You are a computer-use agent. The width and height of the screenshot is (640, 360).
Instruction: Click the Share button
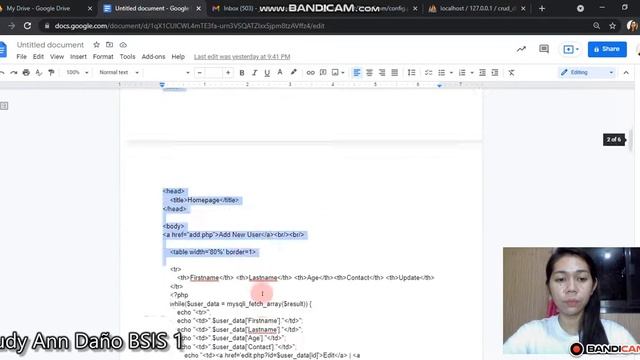tap(607, 49)
